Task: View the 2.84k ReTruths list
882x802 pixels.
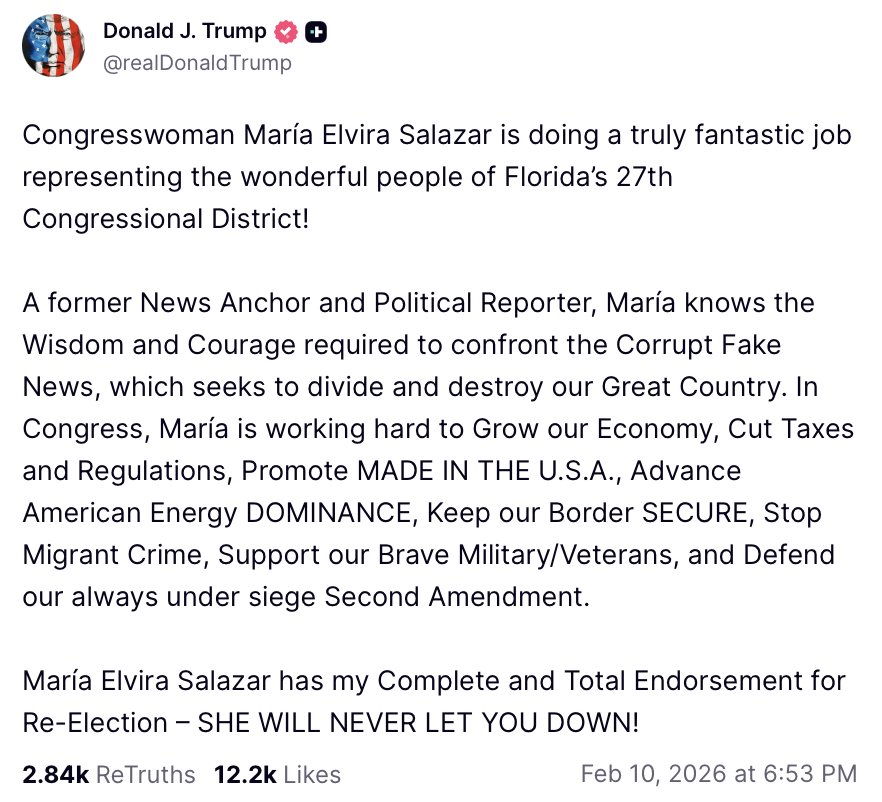Action: click(109, 774)
